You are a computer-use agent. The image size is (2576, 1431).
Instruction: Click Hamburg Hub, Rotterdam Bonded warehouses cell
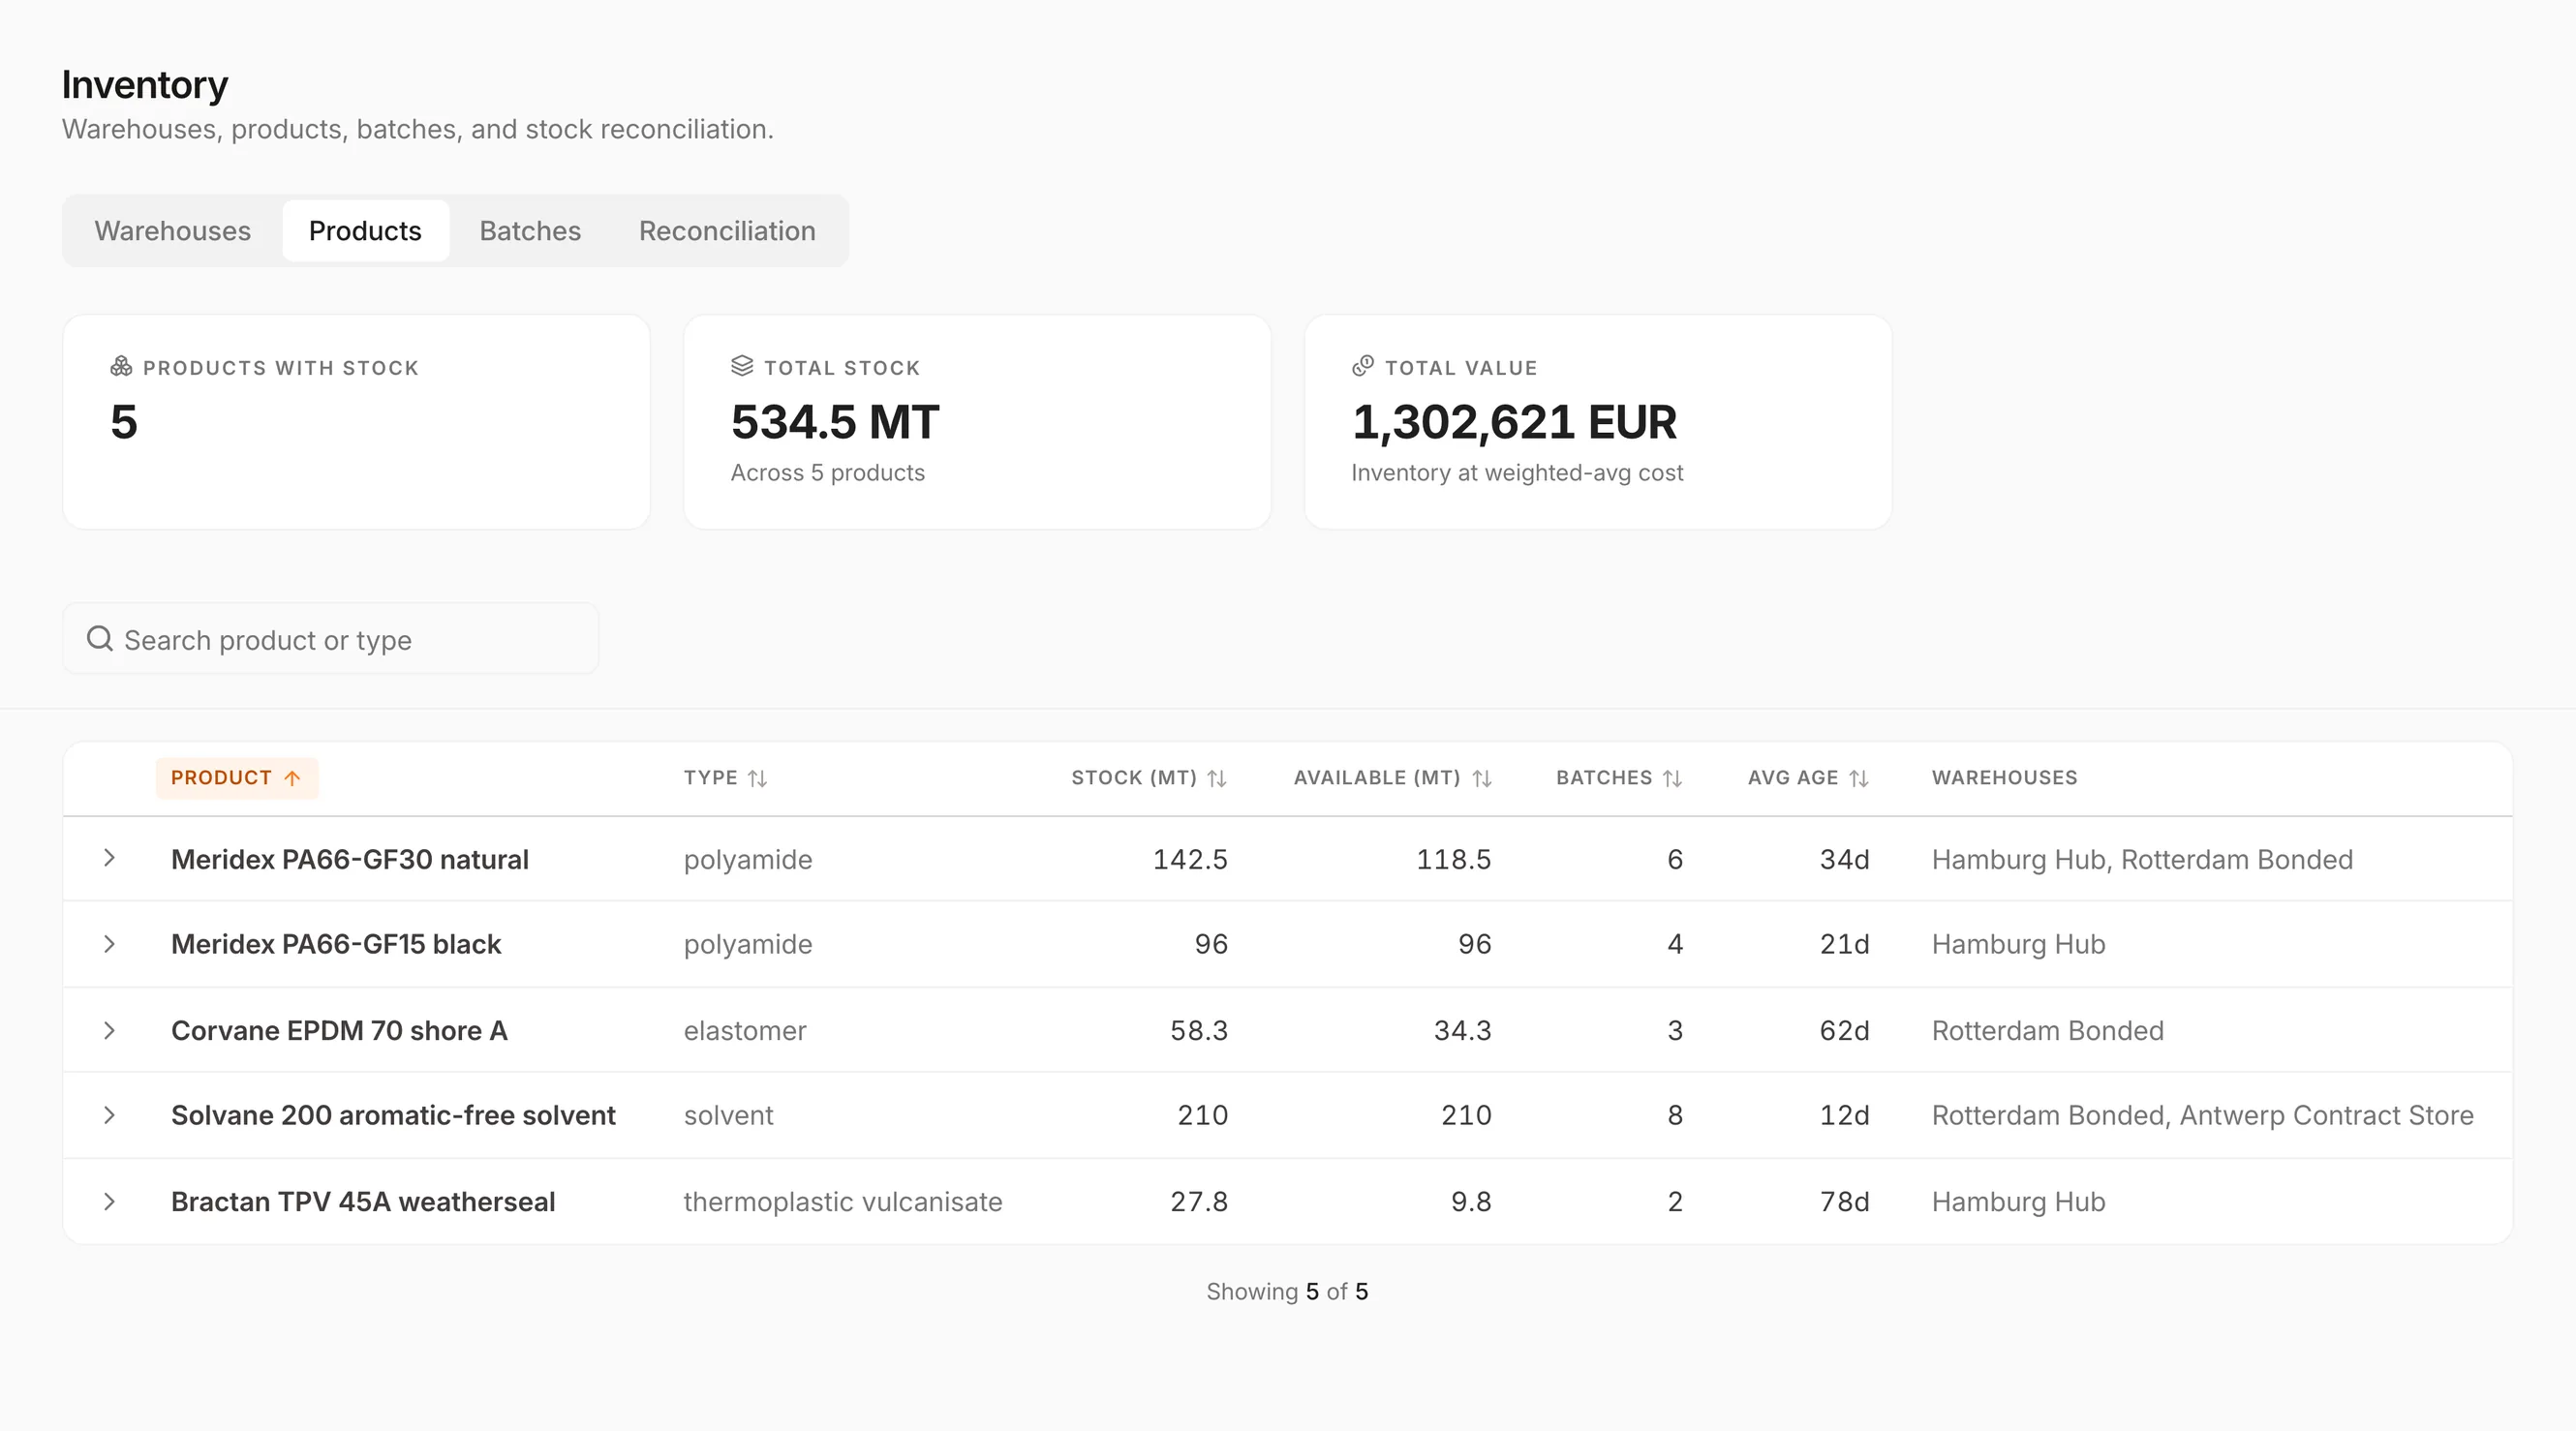coord(2143,860)
